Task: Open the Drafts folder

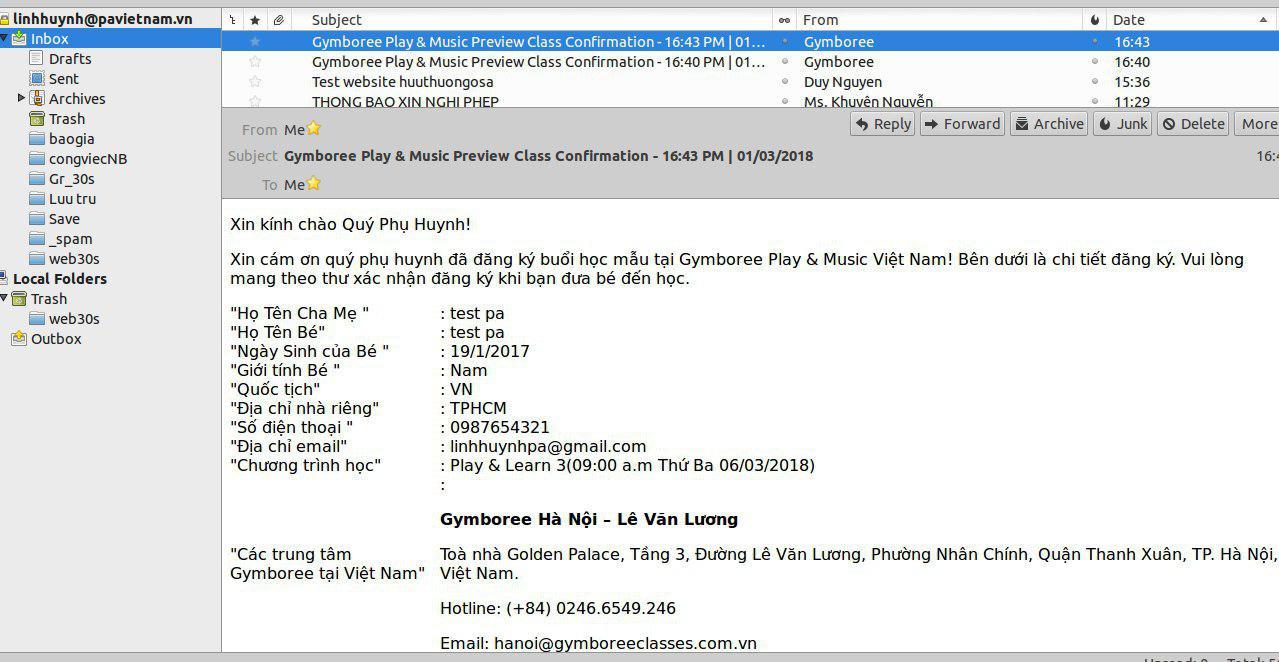Action: pyautogui.click(x=70, y=59)
